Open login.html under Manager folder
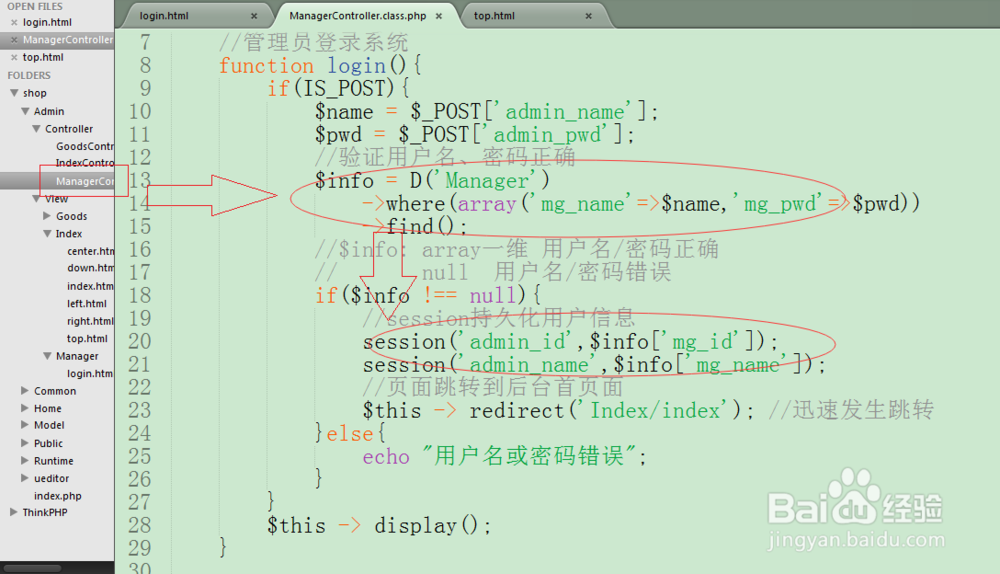The width and height of the screenshot is (1000, 574). 90,374
